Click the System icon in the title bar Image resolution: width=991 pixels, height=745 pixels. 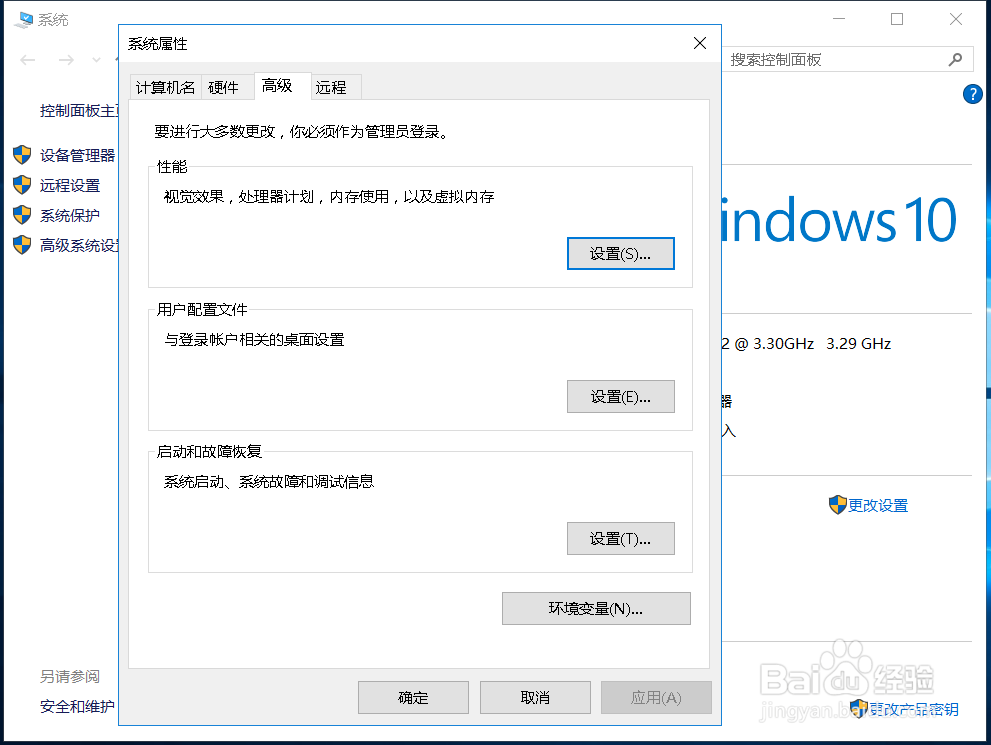(24, 18)
